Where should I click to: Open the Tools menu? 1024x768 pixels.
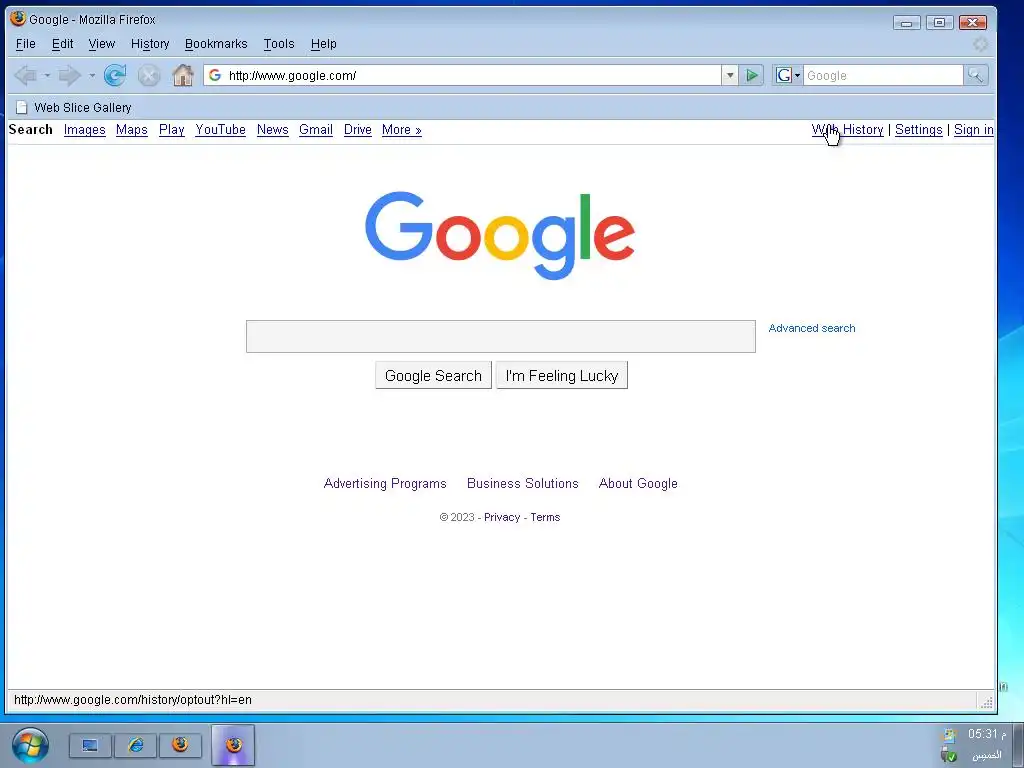[279, 44]
